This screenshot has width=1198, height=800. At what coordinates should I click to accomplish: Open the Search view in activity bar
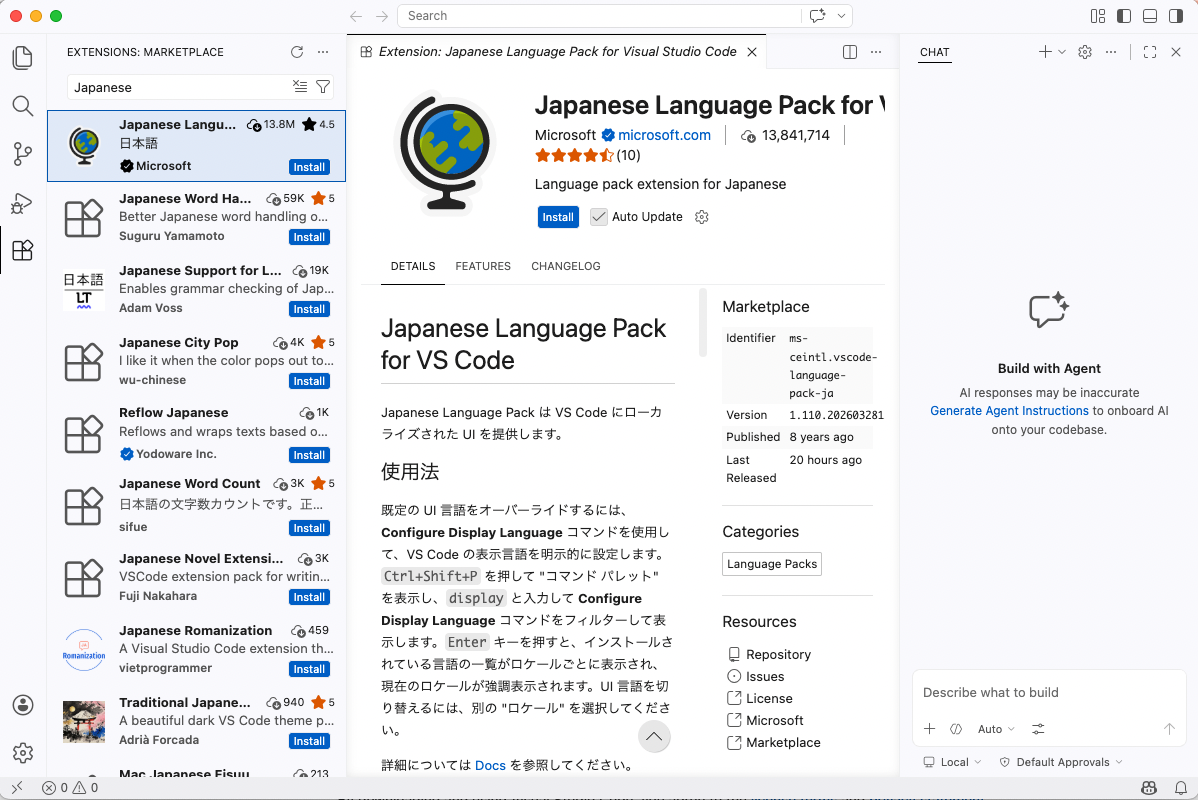point(23,106)
